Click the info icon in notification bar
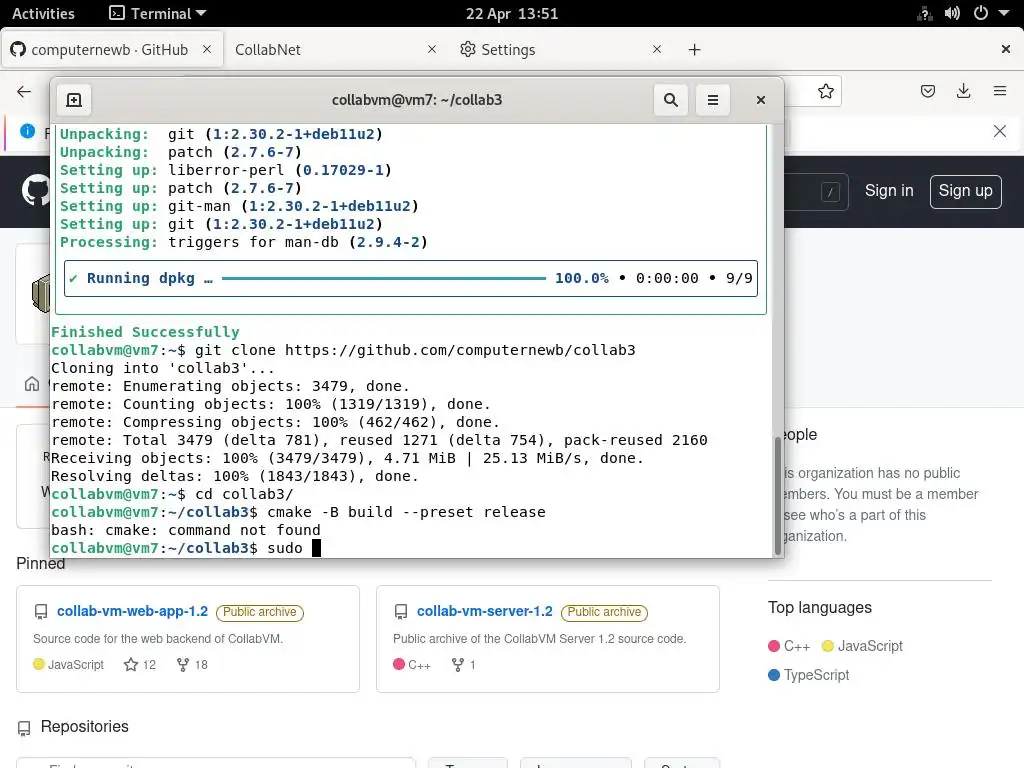 (x=27, y=131)
